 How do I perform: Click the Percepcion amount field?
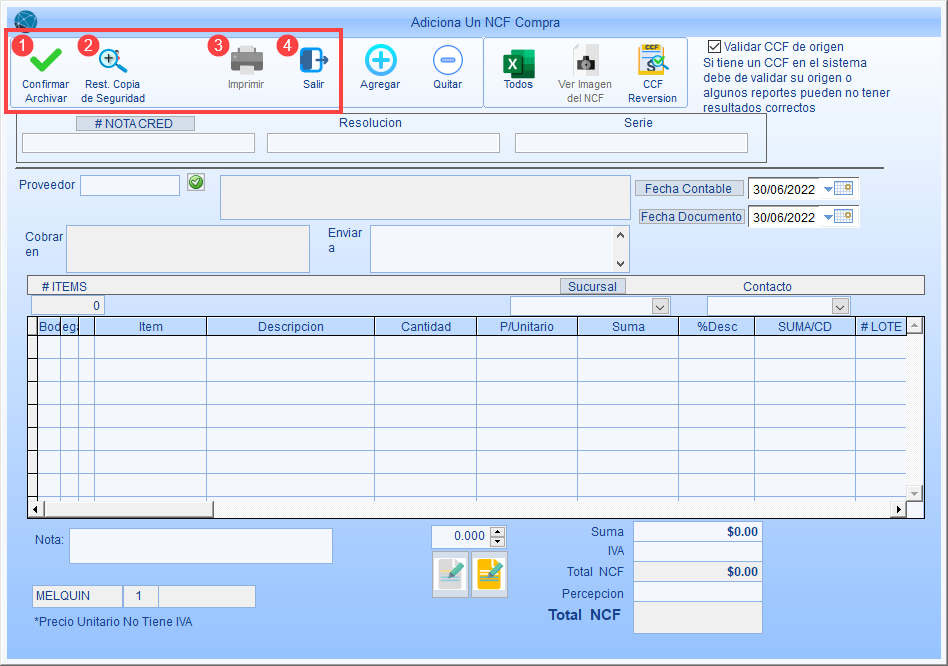click(698, 592)
